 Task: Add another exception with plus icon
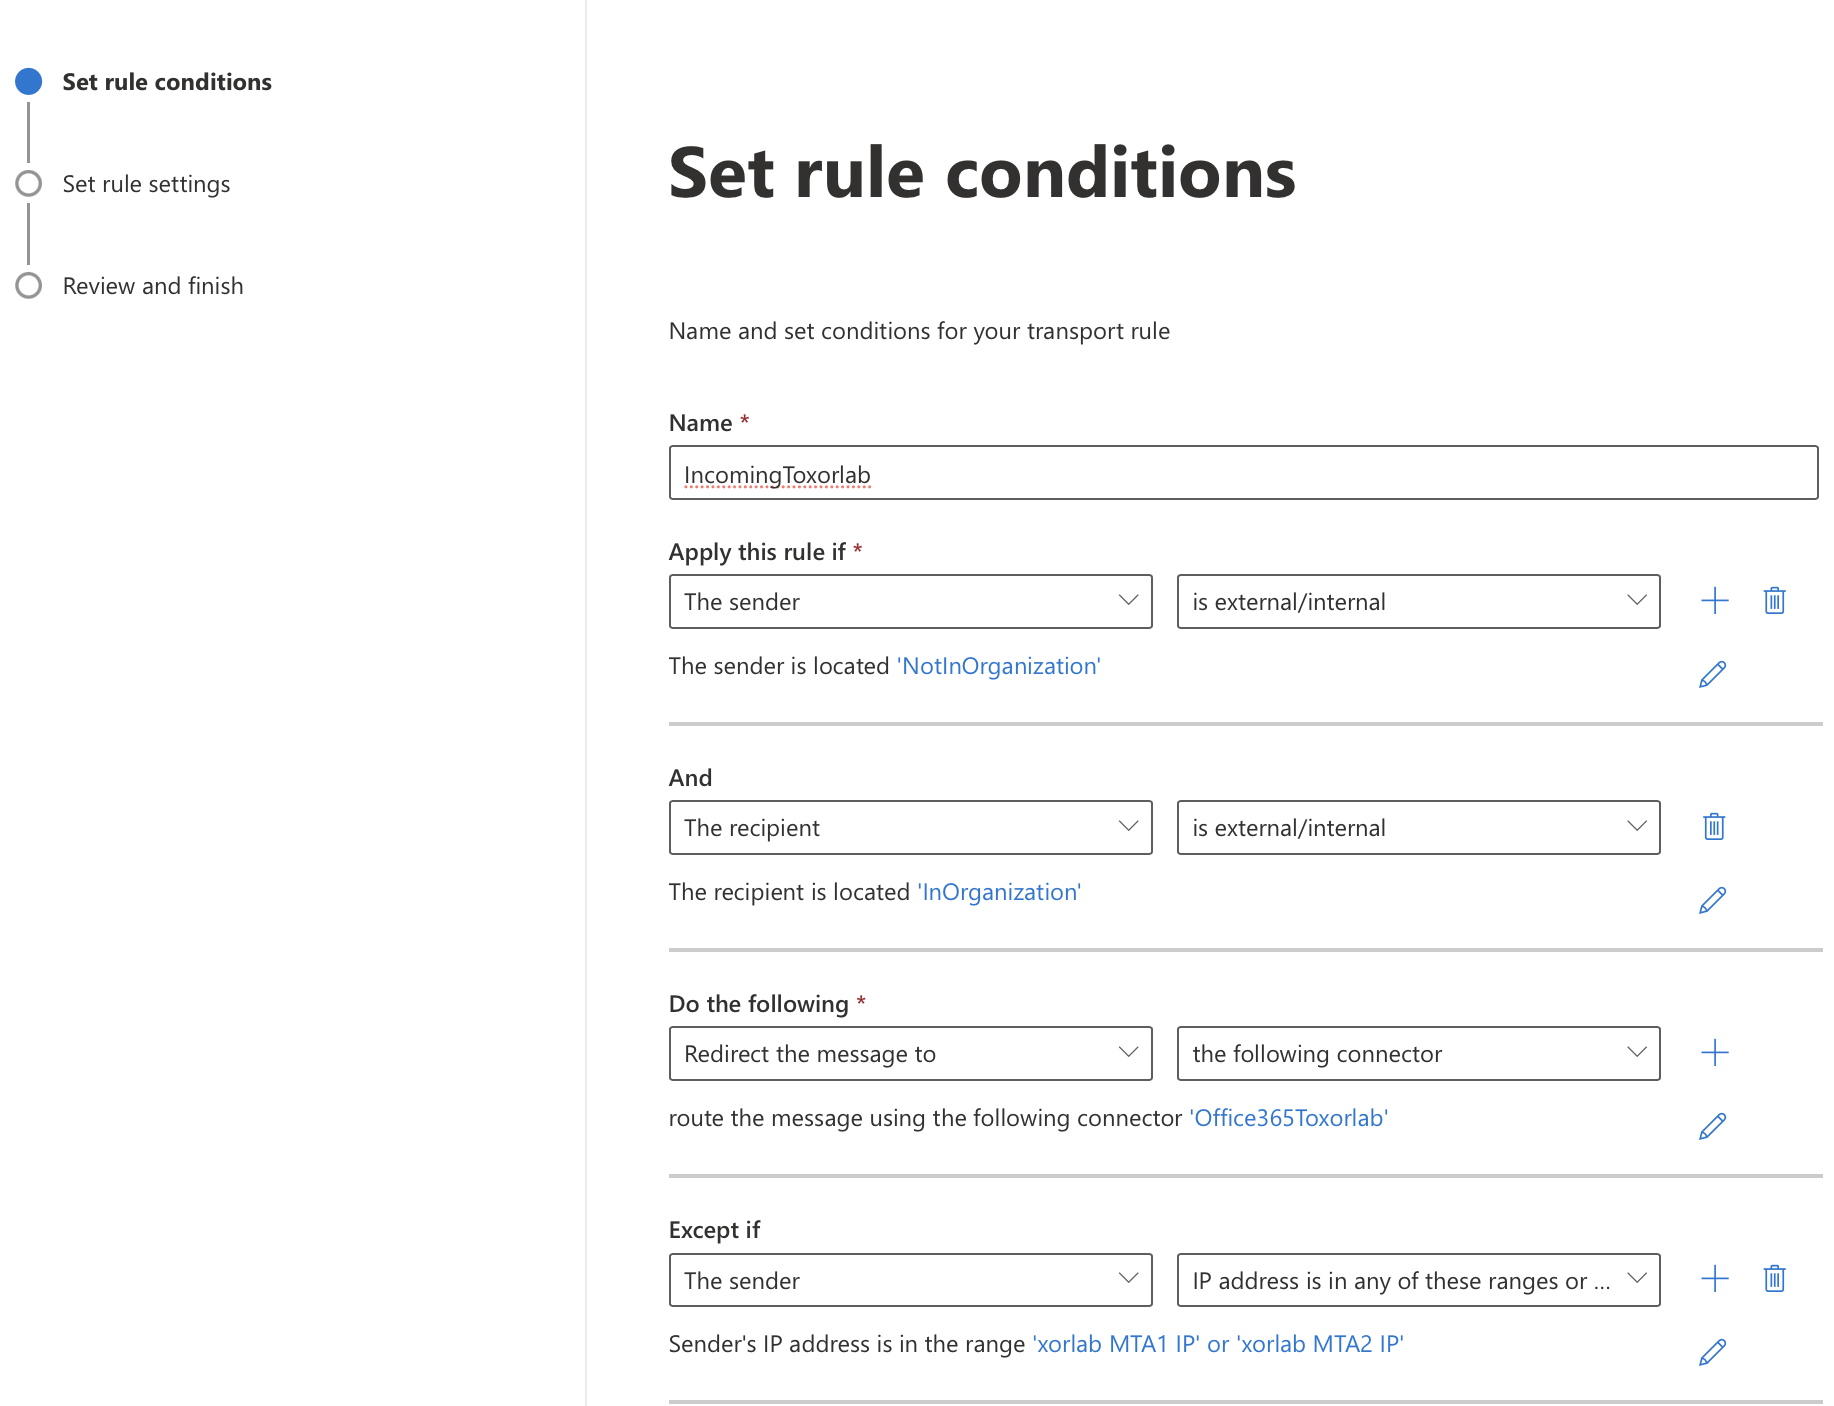tap(1714, 1279)
